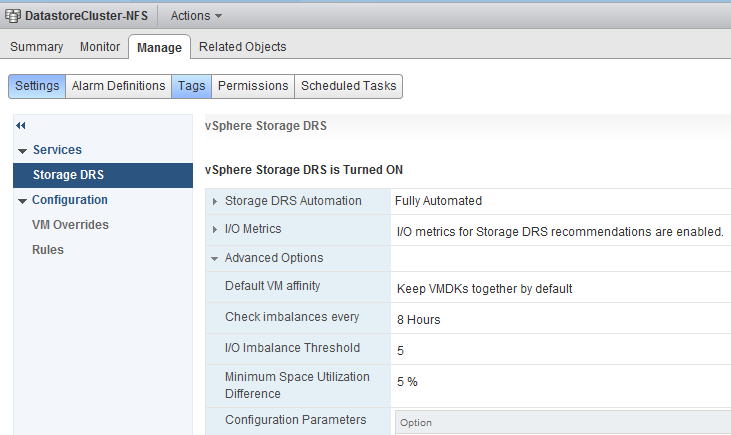Collapse the Services section arrow

(22, 151)
